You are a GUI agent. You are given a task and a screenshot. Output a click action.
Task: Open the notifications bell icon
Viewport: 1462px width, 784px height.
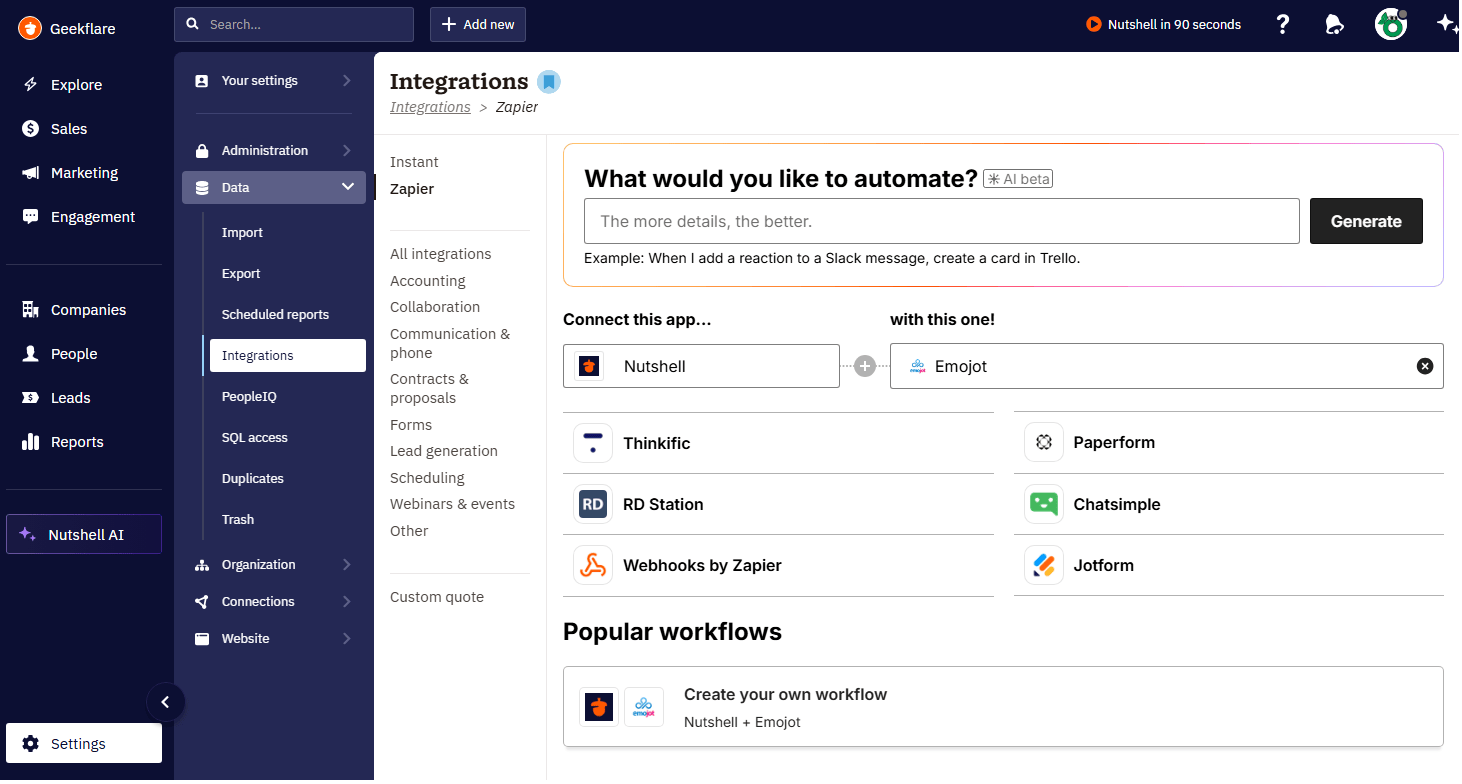(x=1334, y=25)
